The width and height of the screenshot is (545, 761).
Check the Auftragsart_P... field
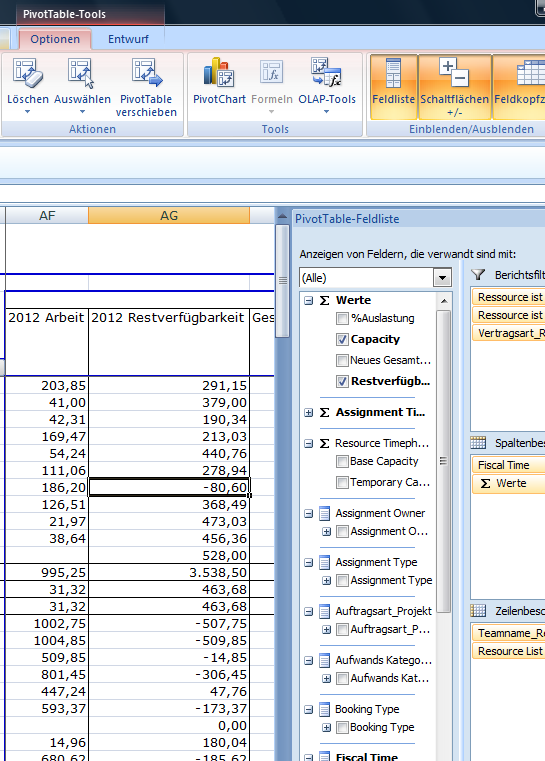(x=342, y=629)
